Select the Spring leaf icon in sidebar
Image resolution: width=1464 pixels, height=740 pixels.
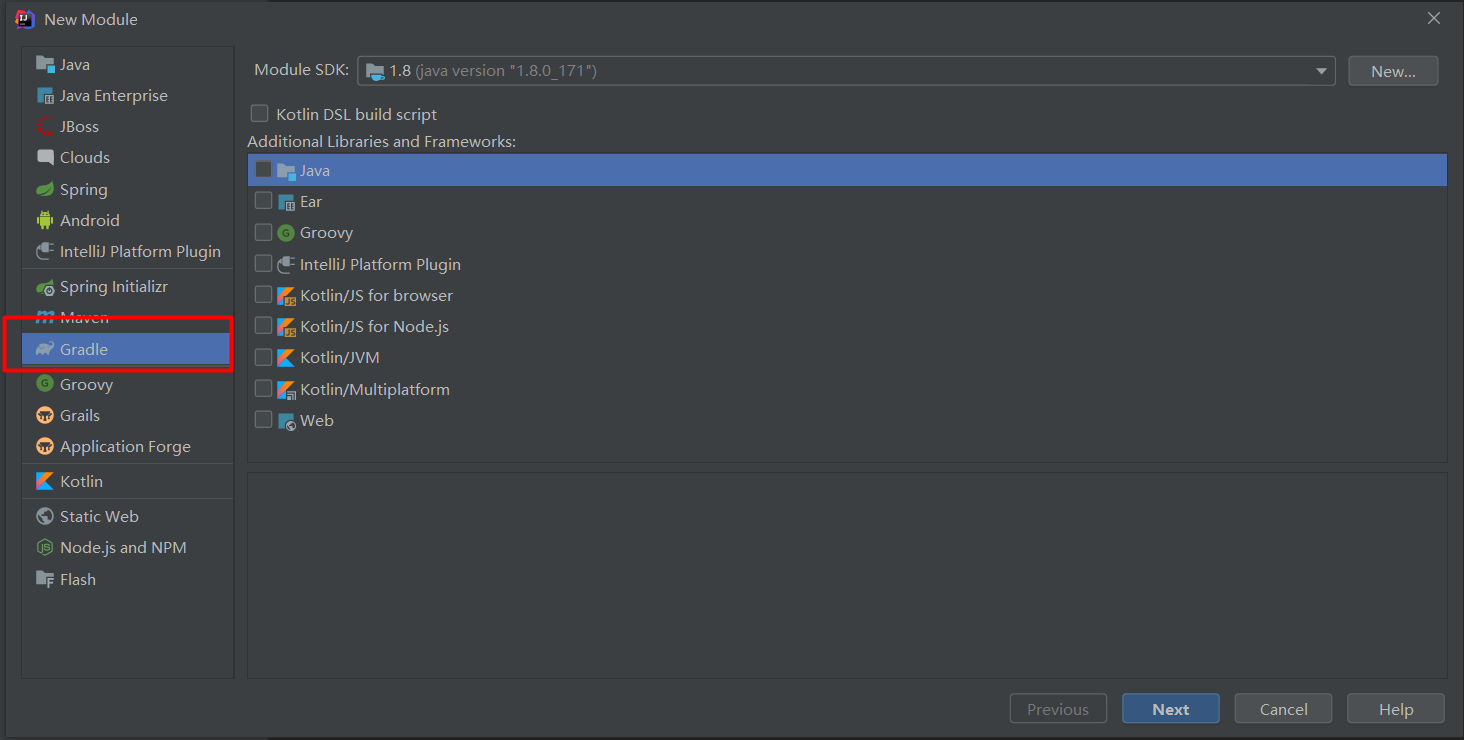click(45, 189)
